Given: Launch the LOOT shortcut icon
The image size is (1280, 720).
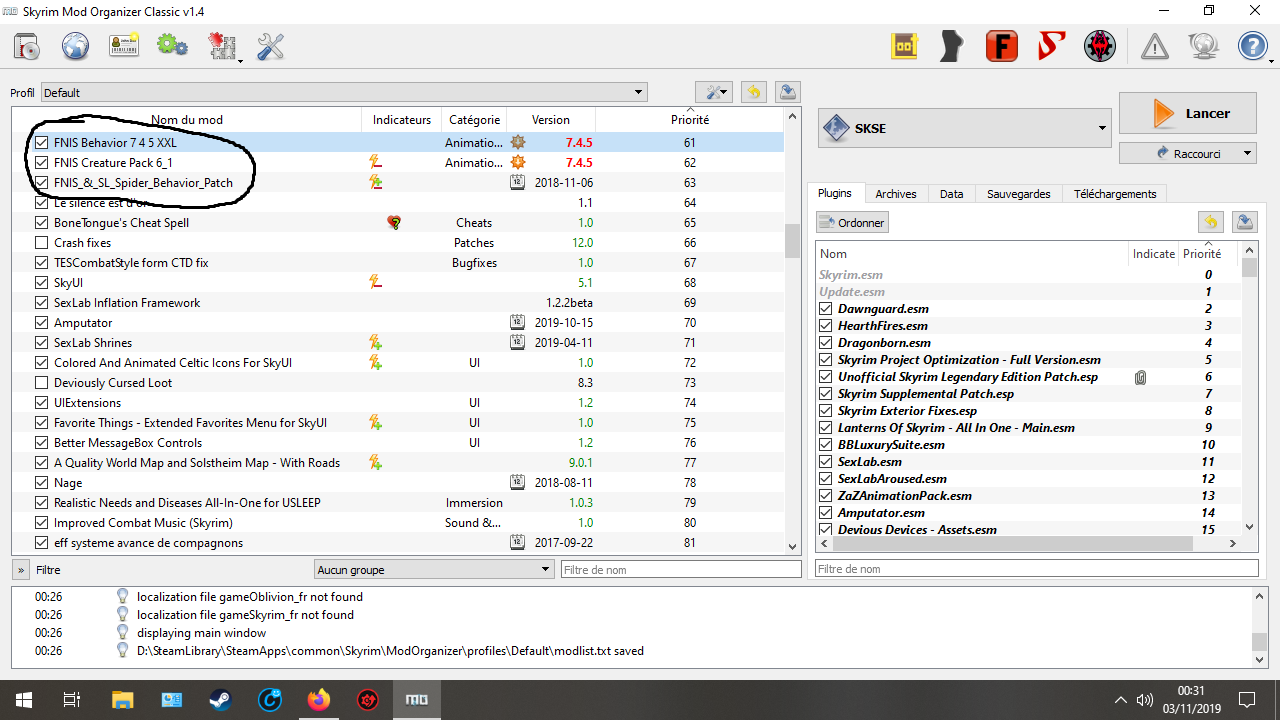Looking at the screenshot, I should (904, 46).
